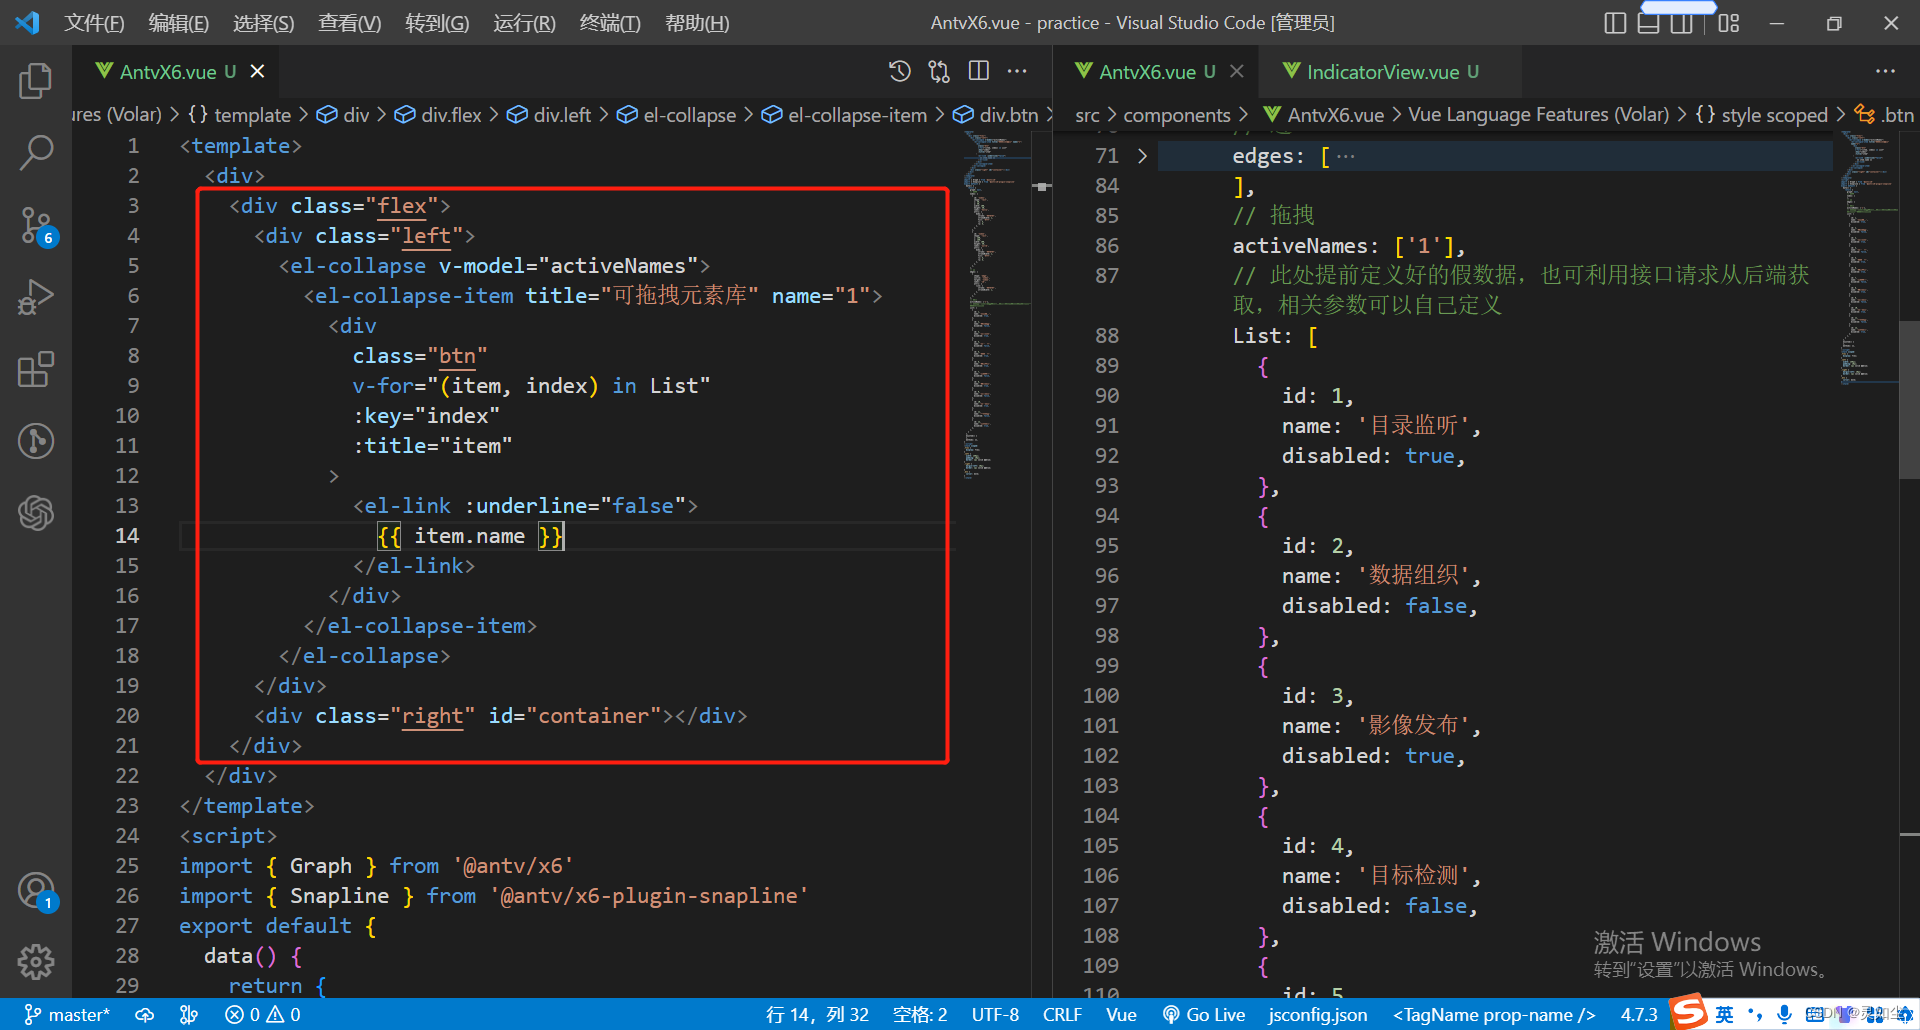
Task: Open the Git Graph activity bar icon
Action: (x=36, y=441)
